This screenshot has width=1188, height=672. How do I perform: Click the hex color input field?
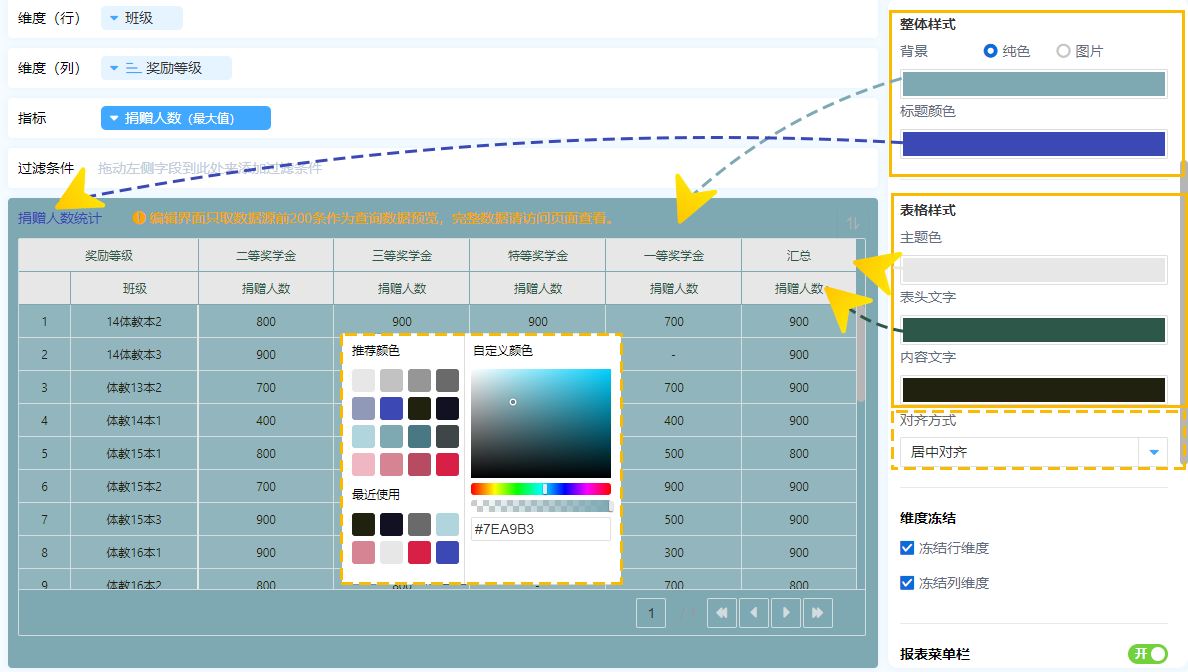540,529
